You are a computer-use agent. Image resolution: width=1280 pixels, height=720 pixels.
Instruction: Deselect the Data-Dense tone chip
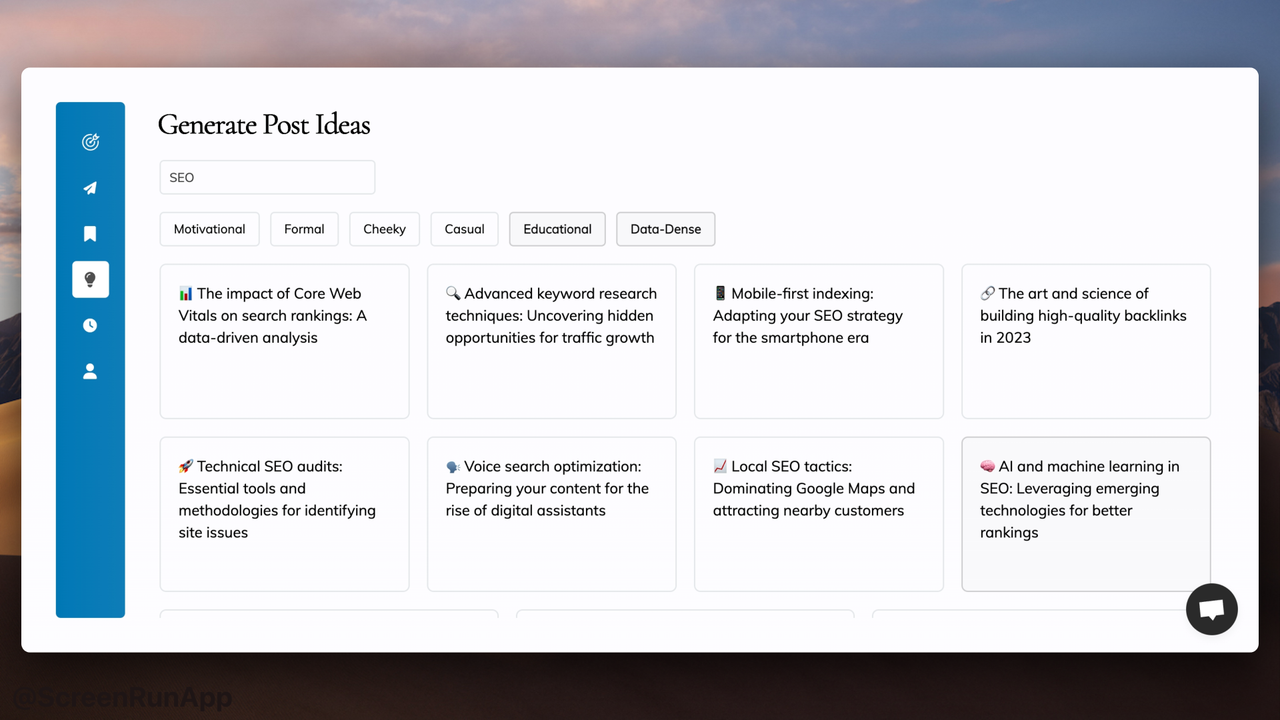coord(666,229)
